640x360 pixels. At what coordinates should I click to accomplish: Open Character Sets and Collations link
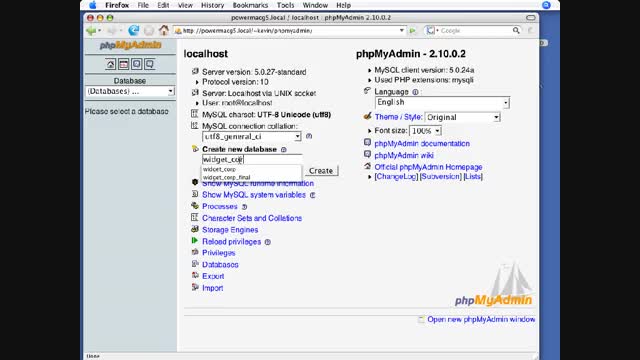252,218
